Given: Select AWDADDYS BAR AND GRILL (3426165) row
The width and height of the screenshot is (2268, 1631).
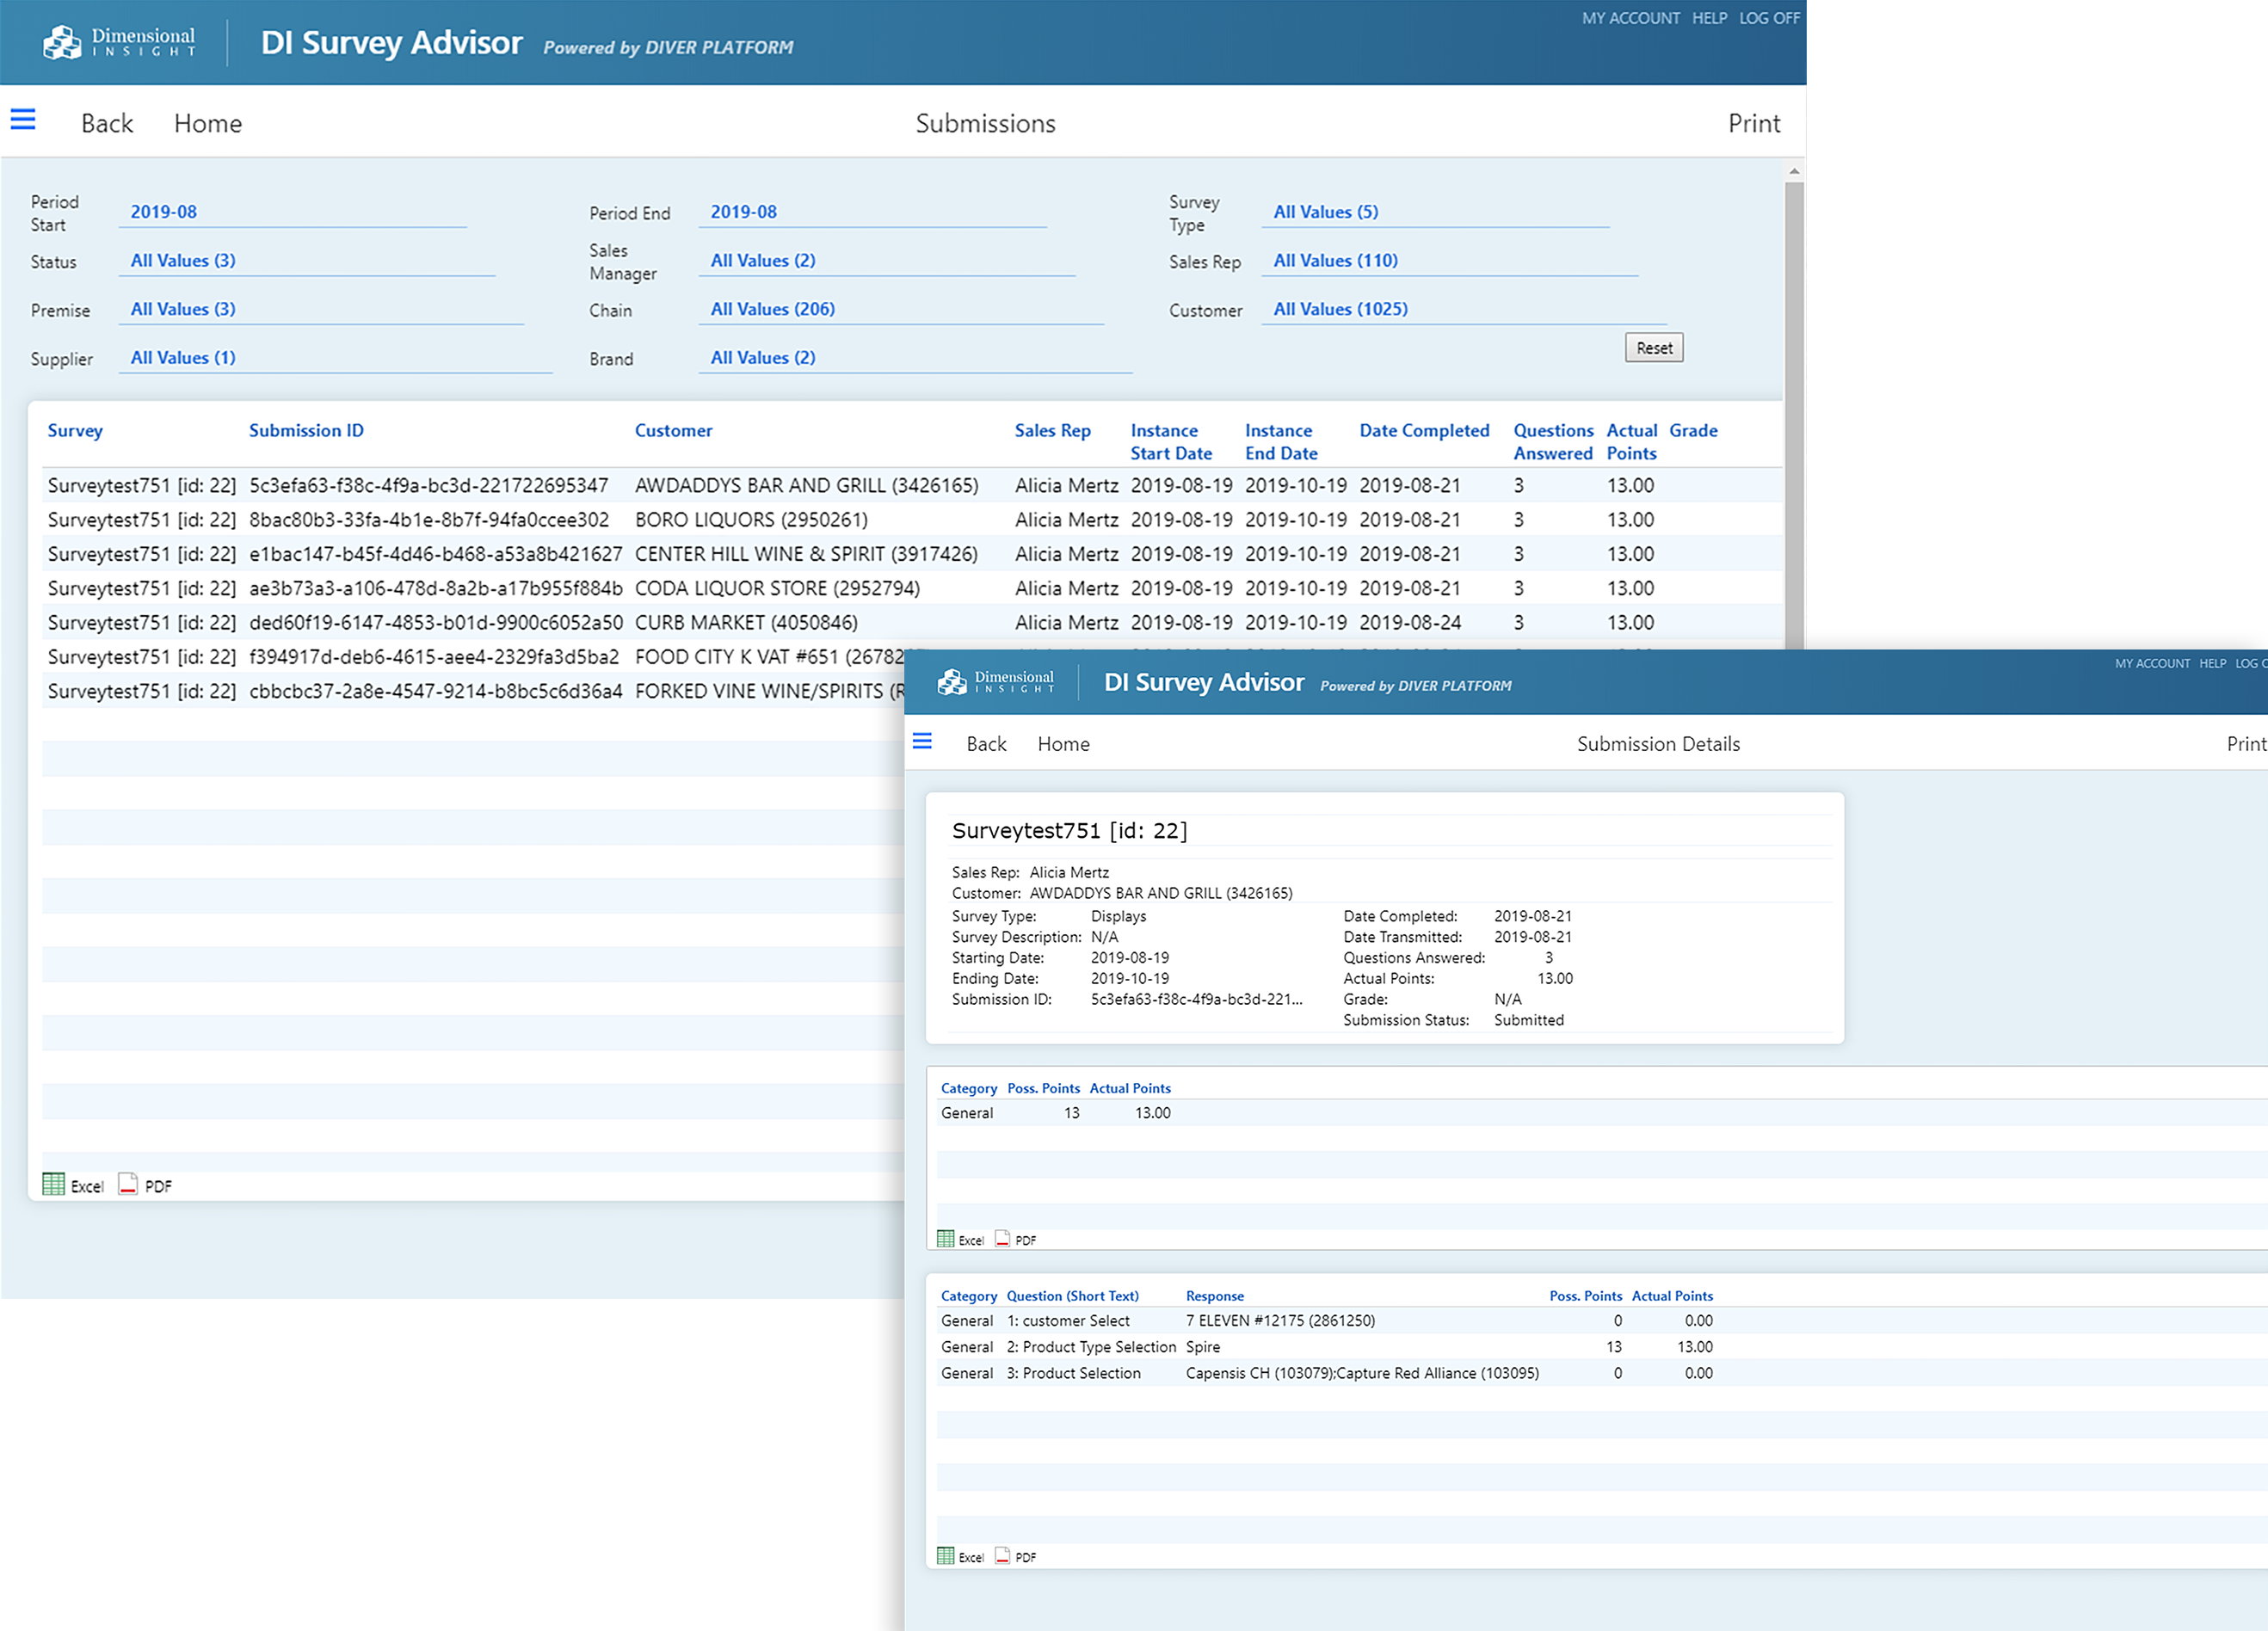Looking at the screenshot, I should [x=911, y=485].
